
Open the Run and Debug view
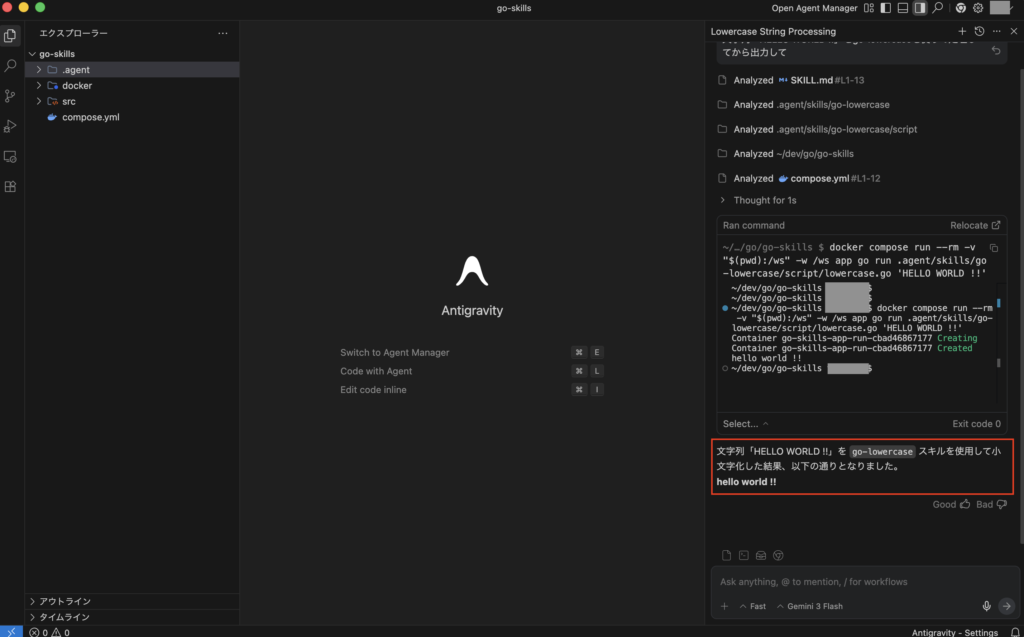(x=10, y=126)
